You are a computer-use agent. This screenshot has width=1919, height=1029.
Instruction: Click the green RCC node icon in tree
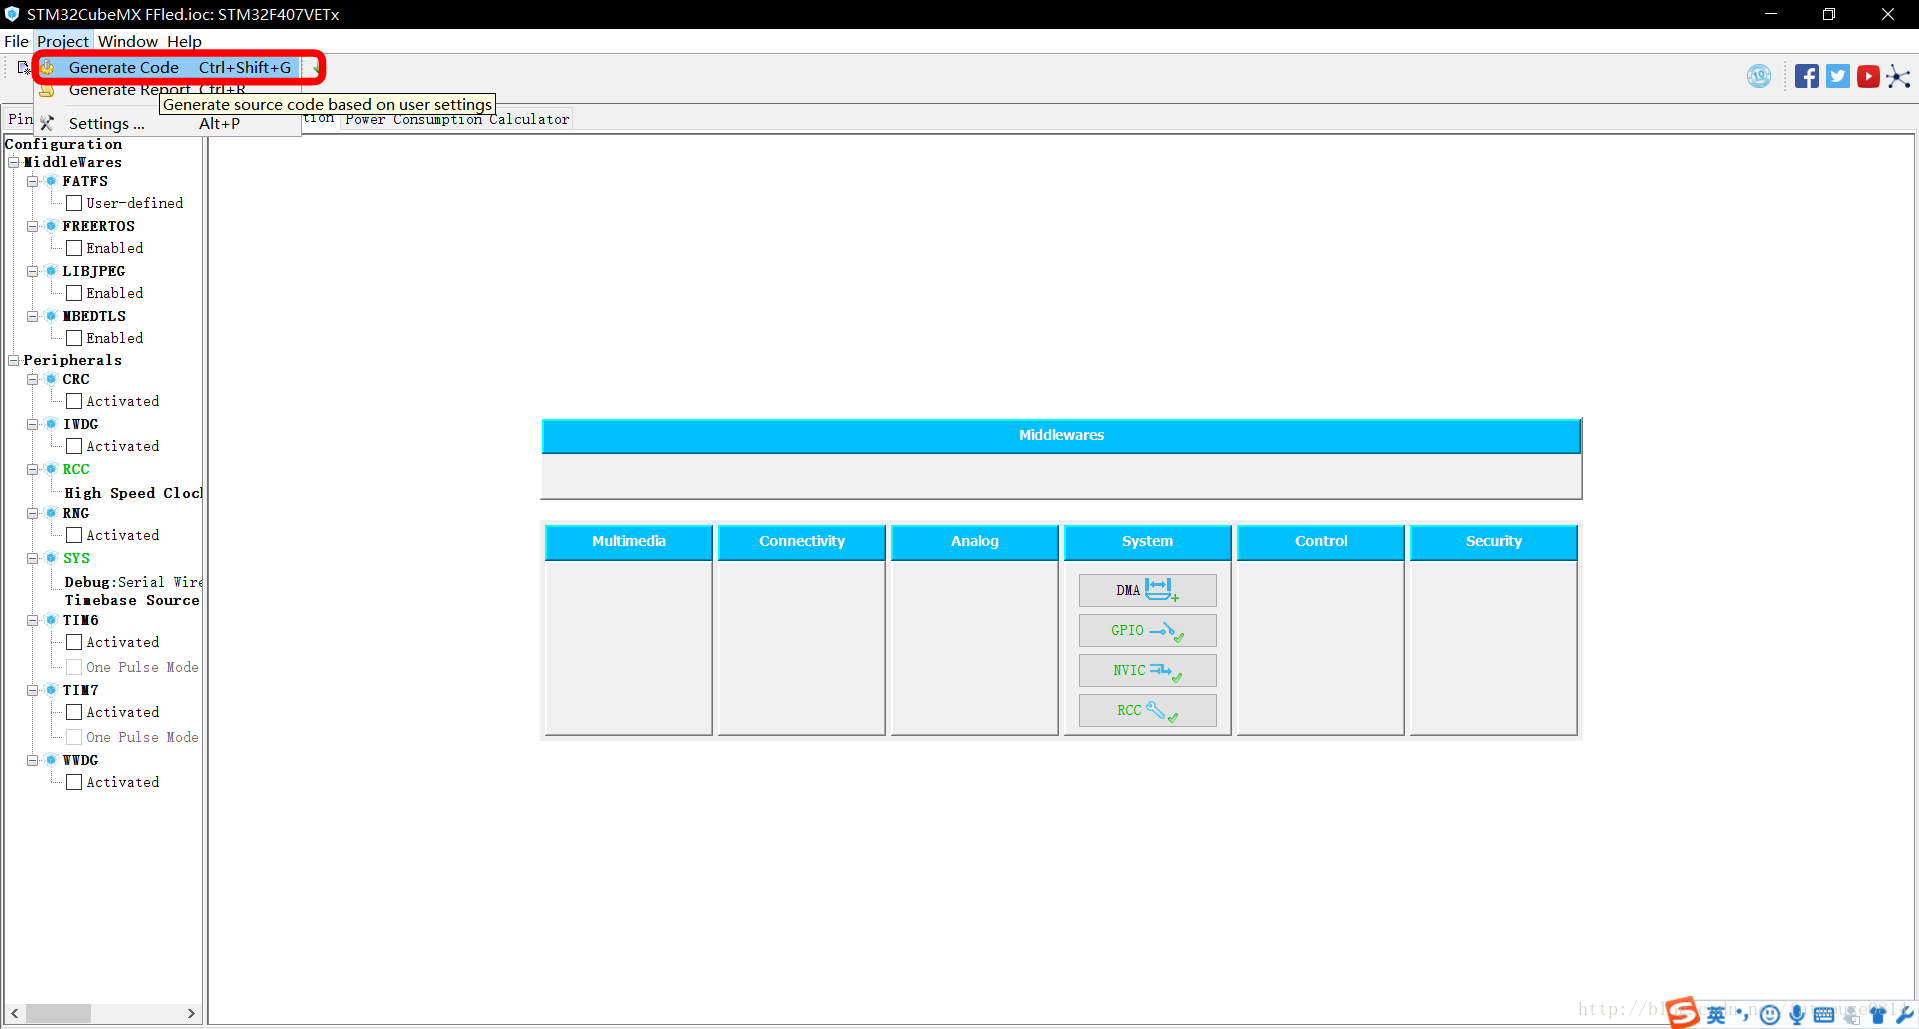coord(51,469)
